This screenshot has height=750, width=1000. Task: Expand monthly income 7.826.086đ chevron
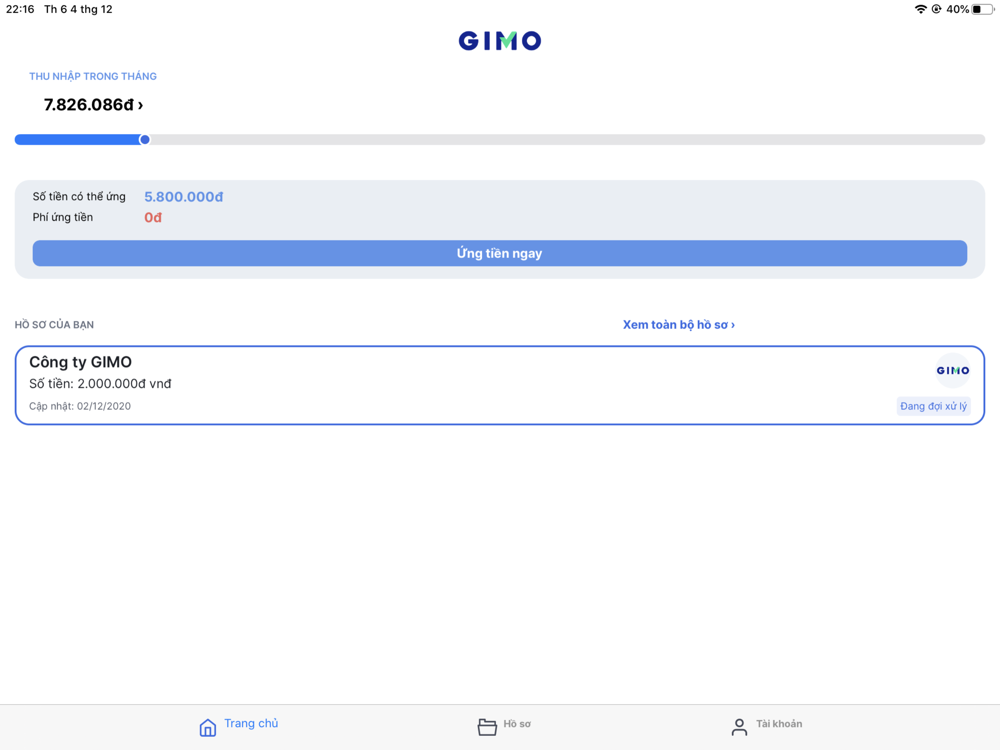(140, 105)
